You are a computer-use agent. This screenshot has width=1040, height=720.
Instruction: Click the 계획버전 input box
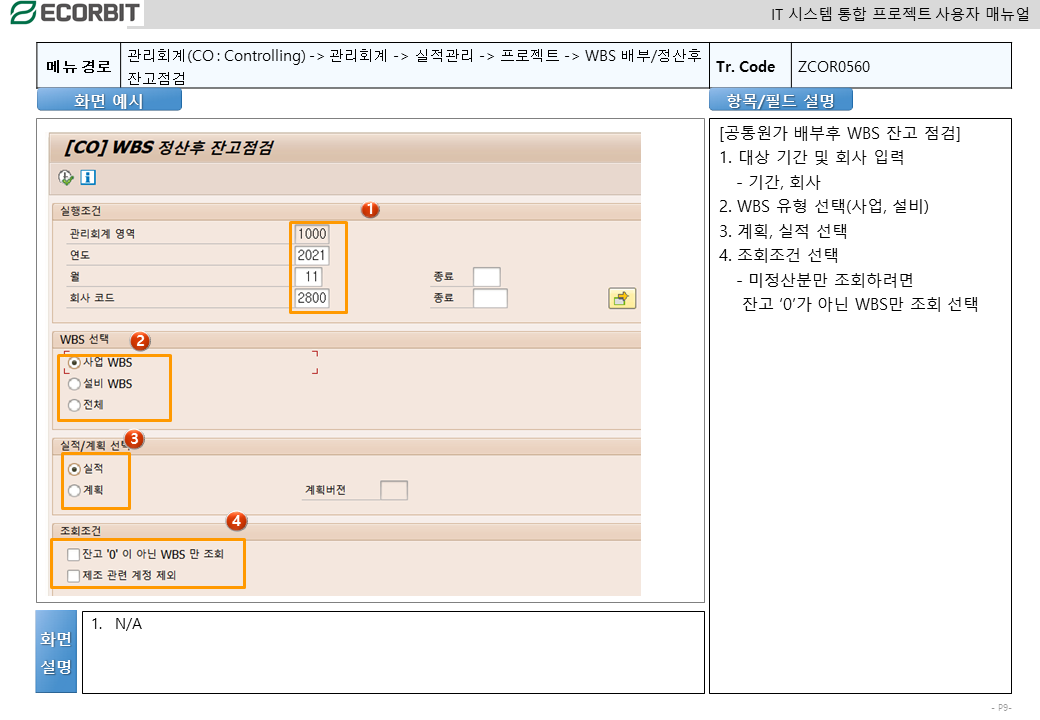coord(394,490)
